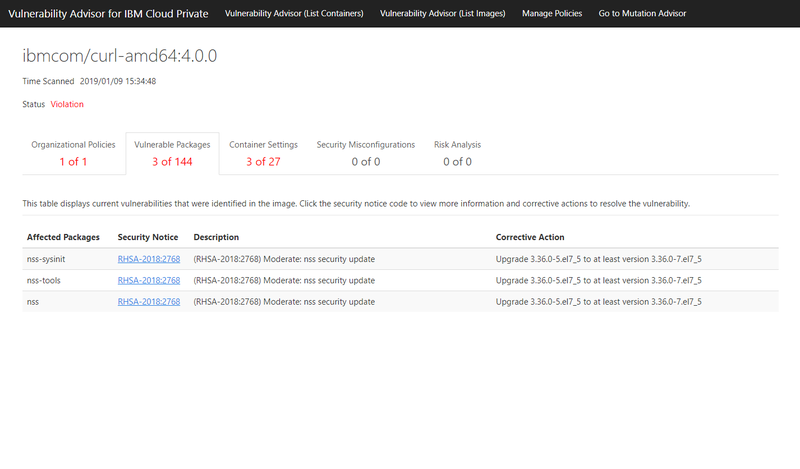800x469 pixels.
Task: Select the nss package cell
Action: coord(33,302)
